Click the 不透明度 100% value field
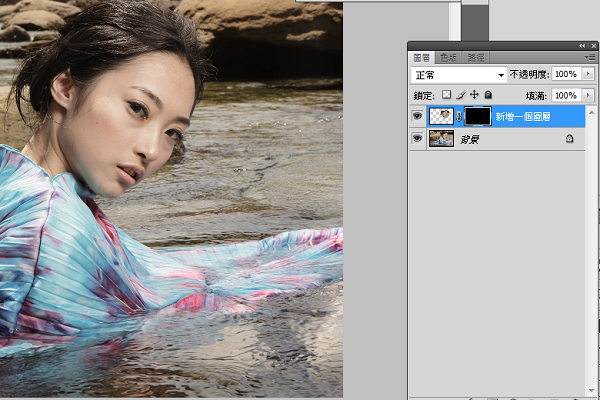Screen dimensions: 600x400 [x=566, y=74]
